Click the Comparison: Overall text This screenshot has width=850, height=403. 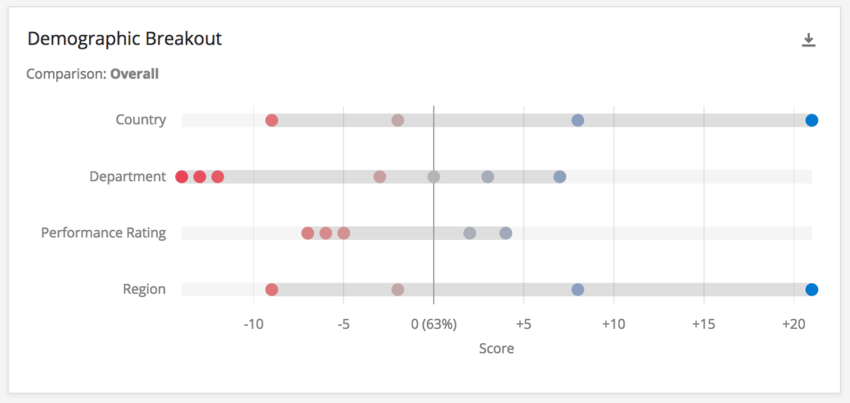tap(92, 73)
